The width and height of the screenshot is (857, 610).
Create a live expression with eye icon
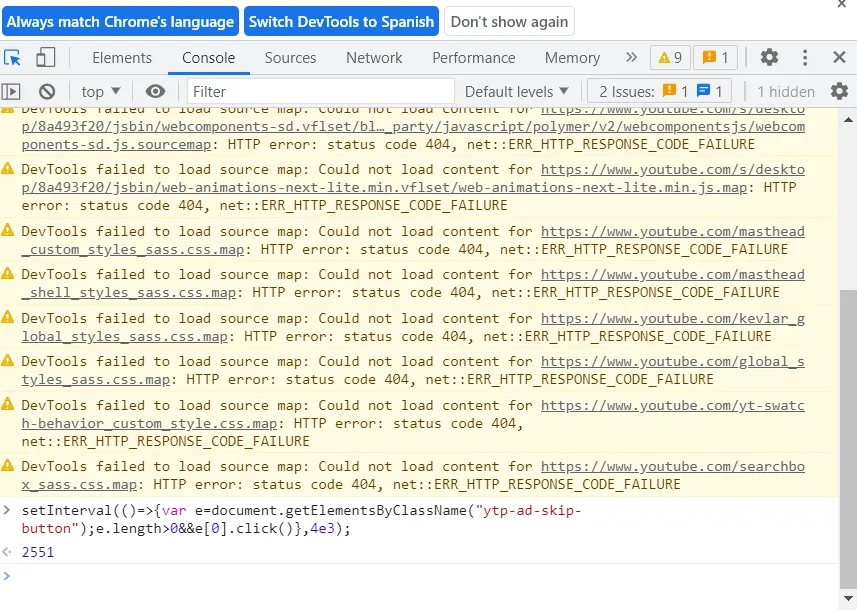click(x=155, y=91)
